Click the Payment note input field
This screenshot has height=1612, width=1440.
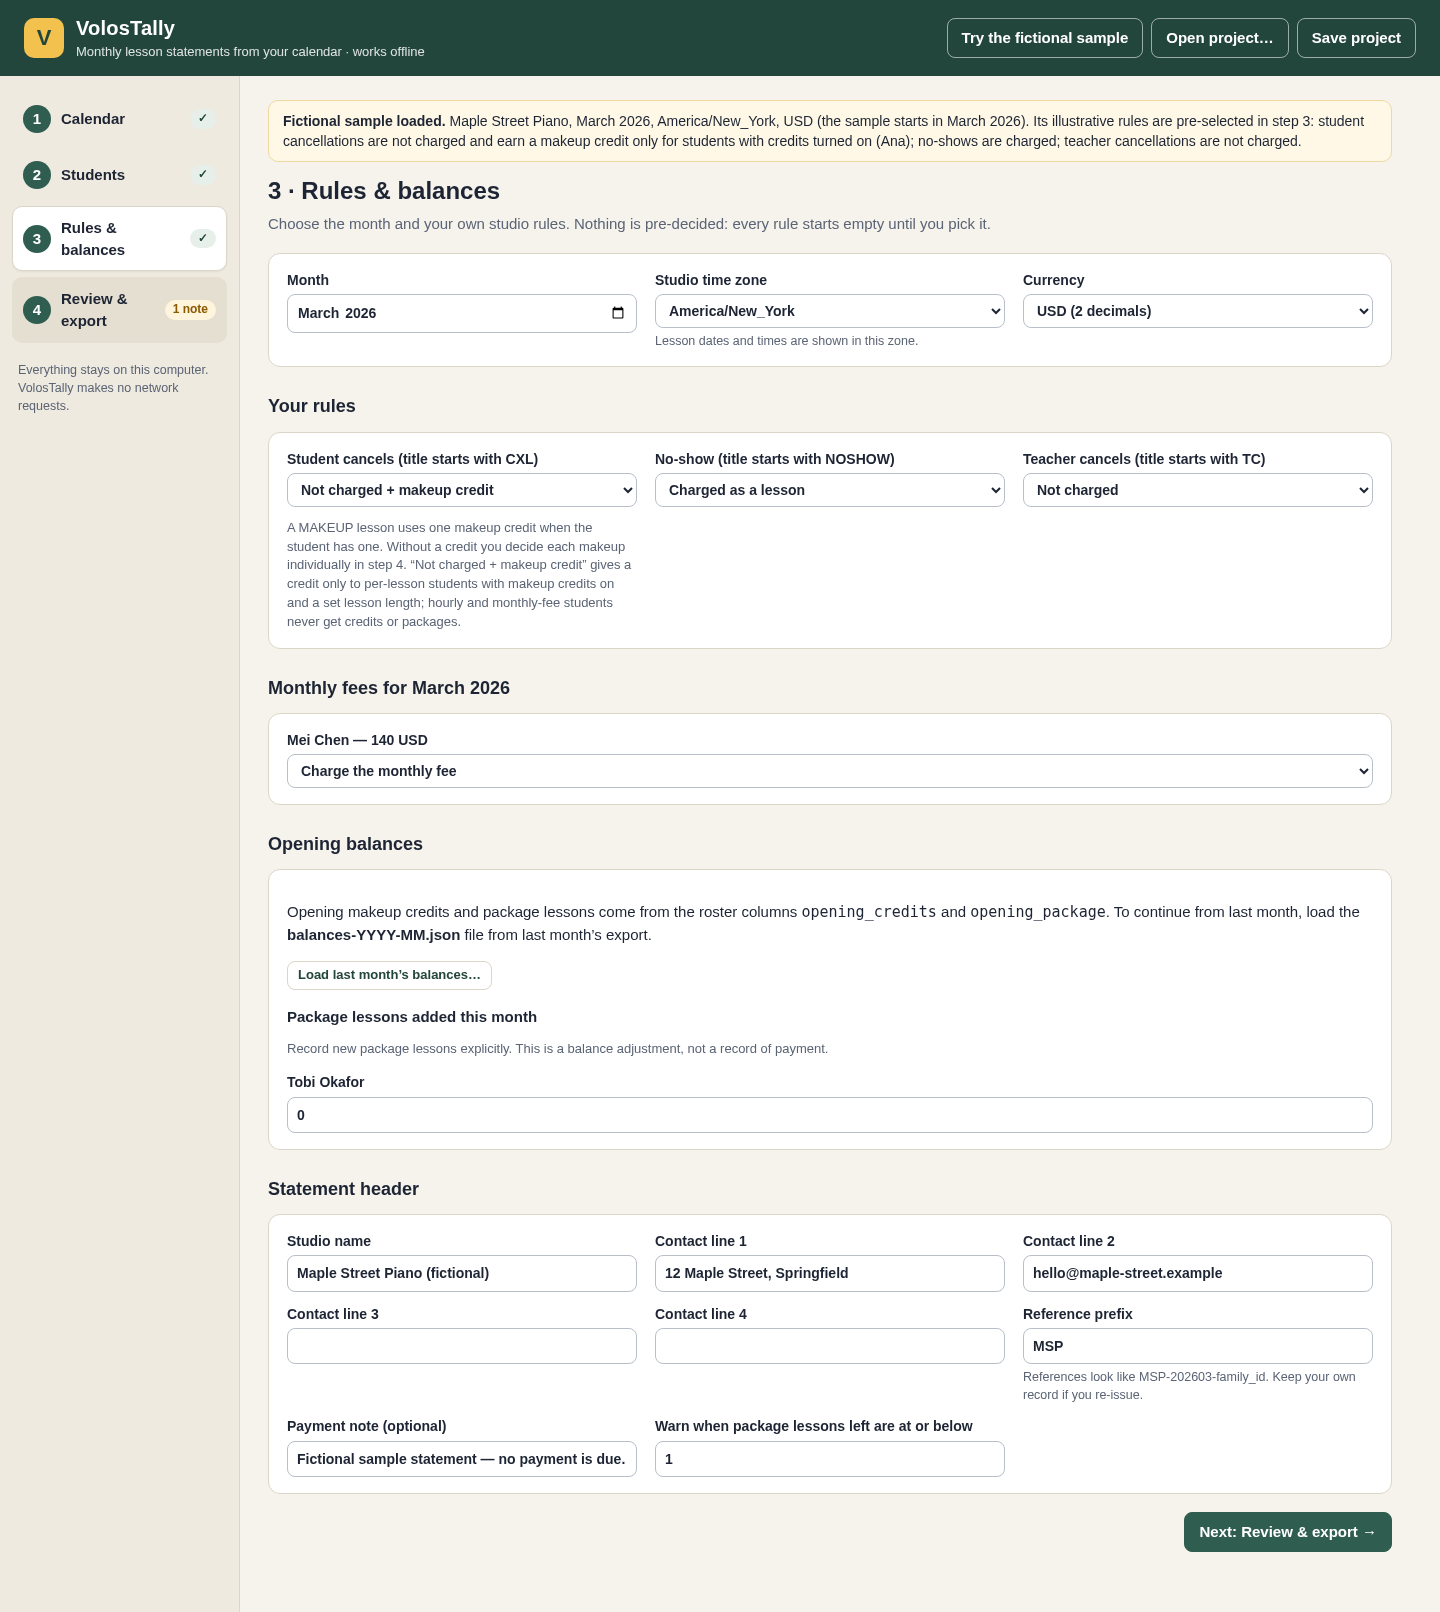point(462,1459)
